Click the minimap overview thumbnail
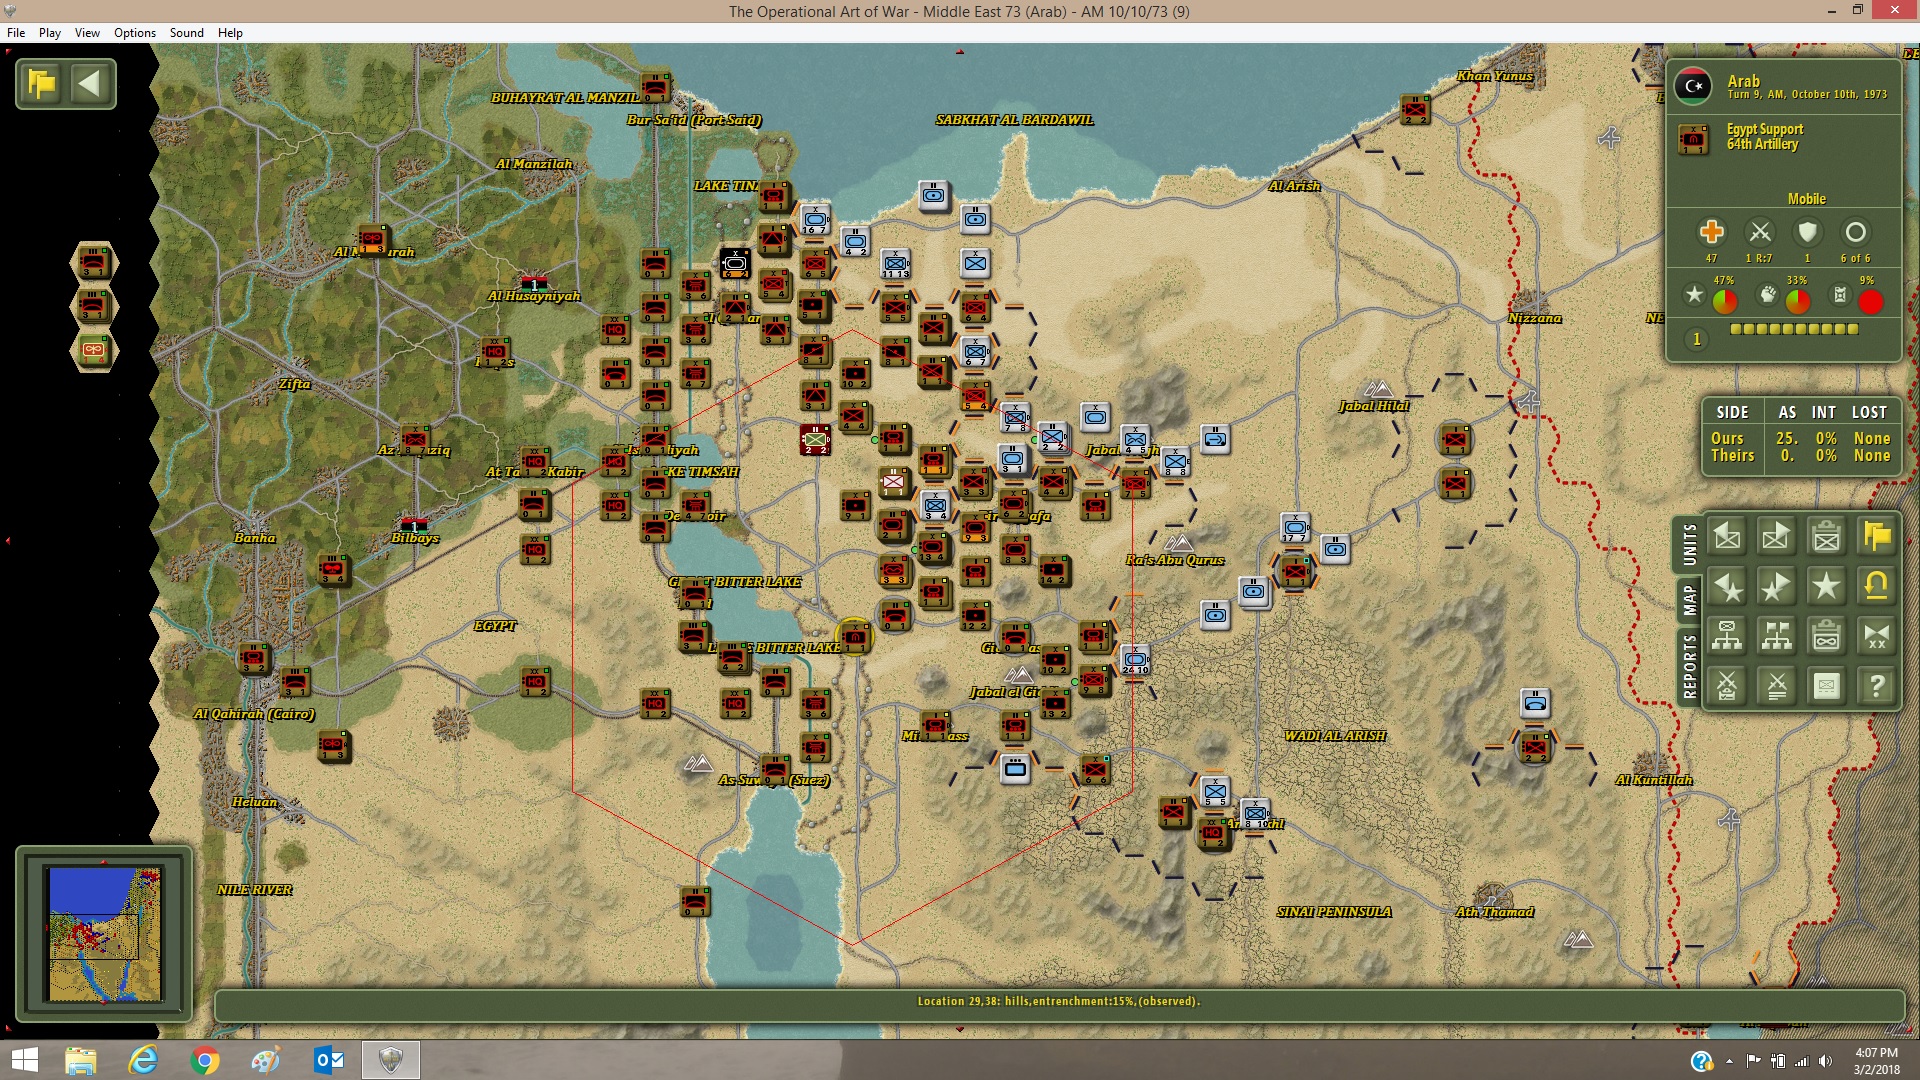 pyautogui.click(x=104, y=934)
